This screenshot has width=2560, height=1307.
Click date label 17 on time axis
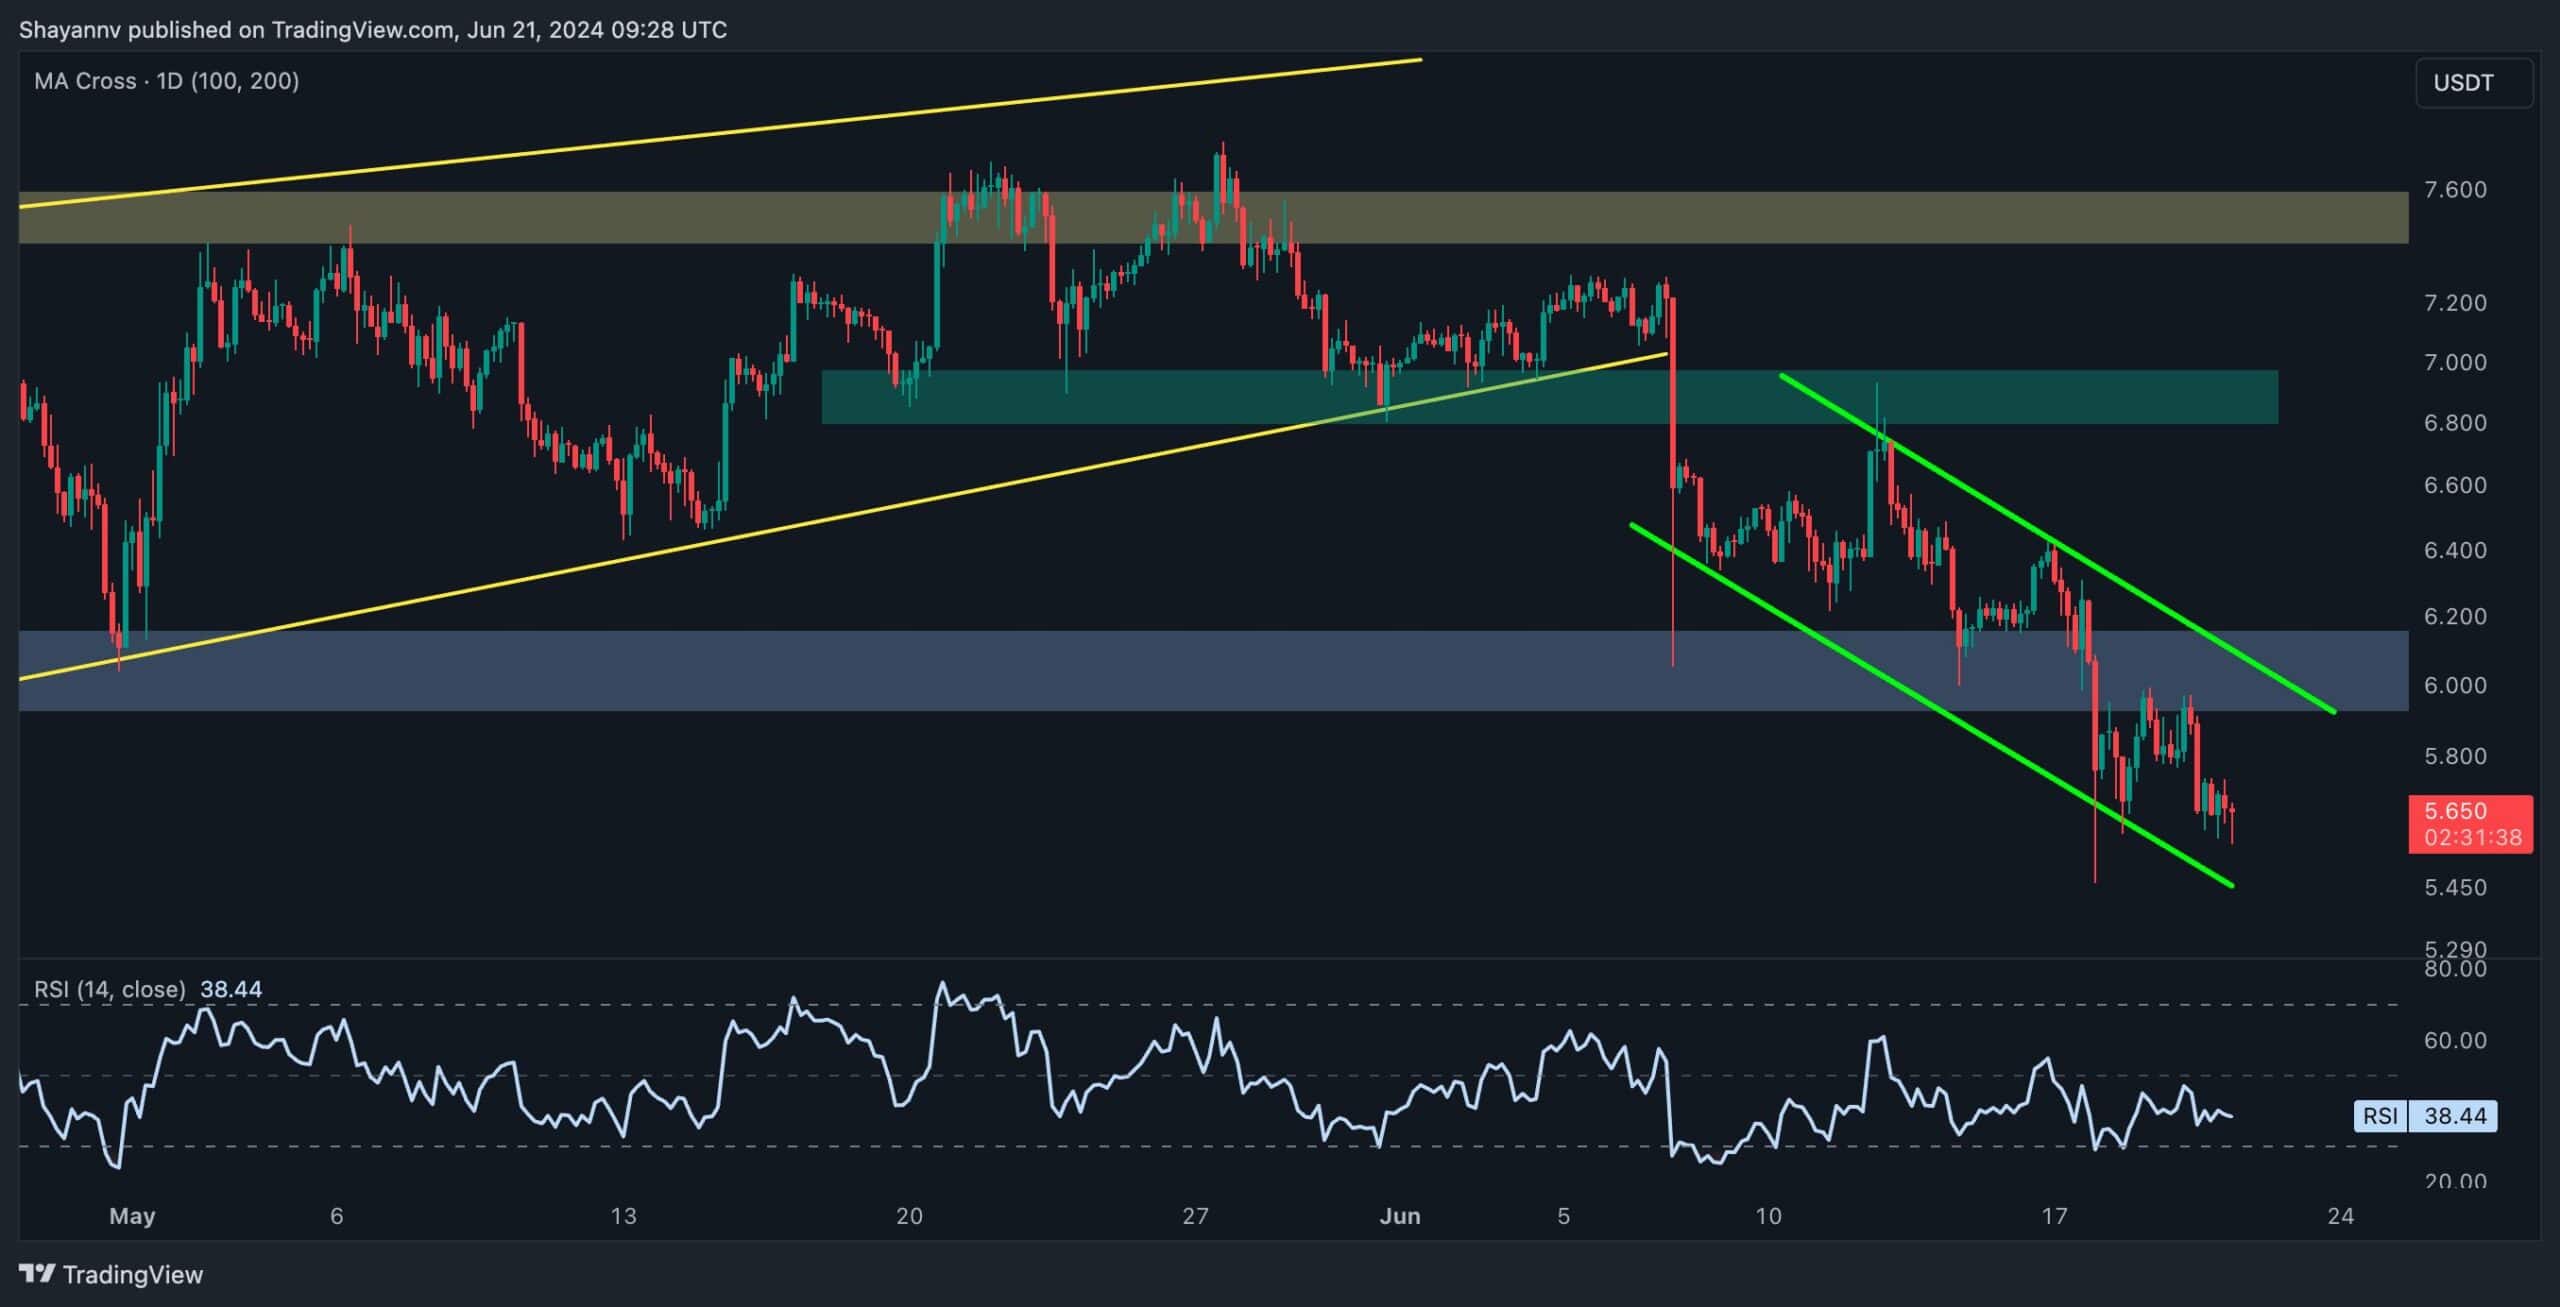[2054, 1216]
